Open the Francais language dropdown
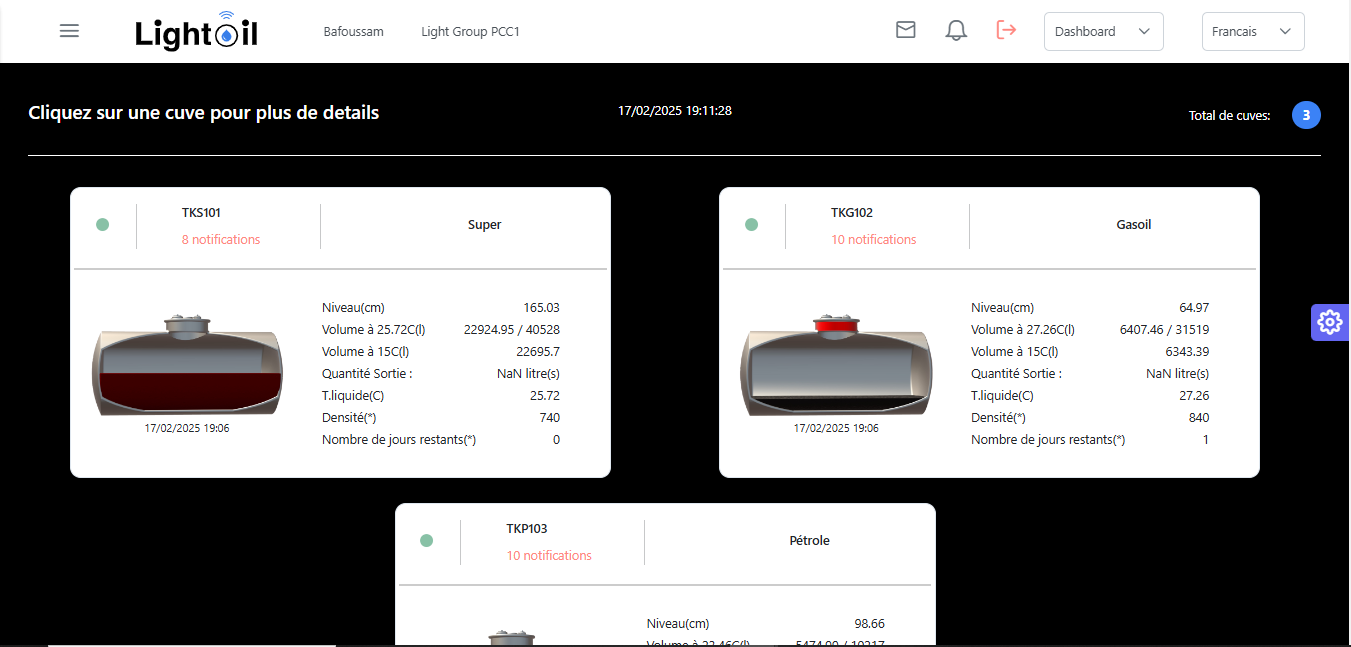The height and width of the screenshot is (647, 1351). [x=1252, y=31]
